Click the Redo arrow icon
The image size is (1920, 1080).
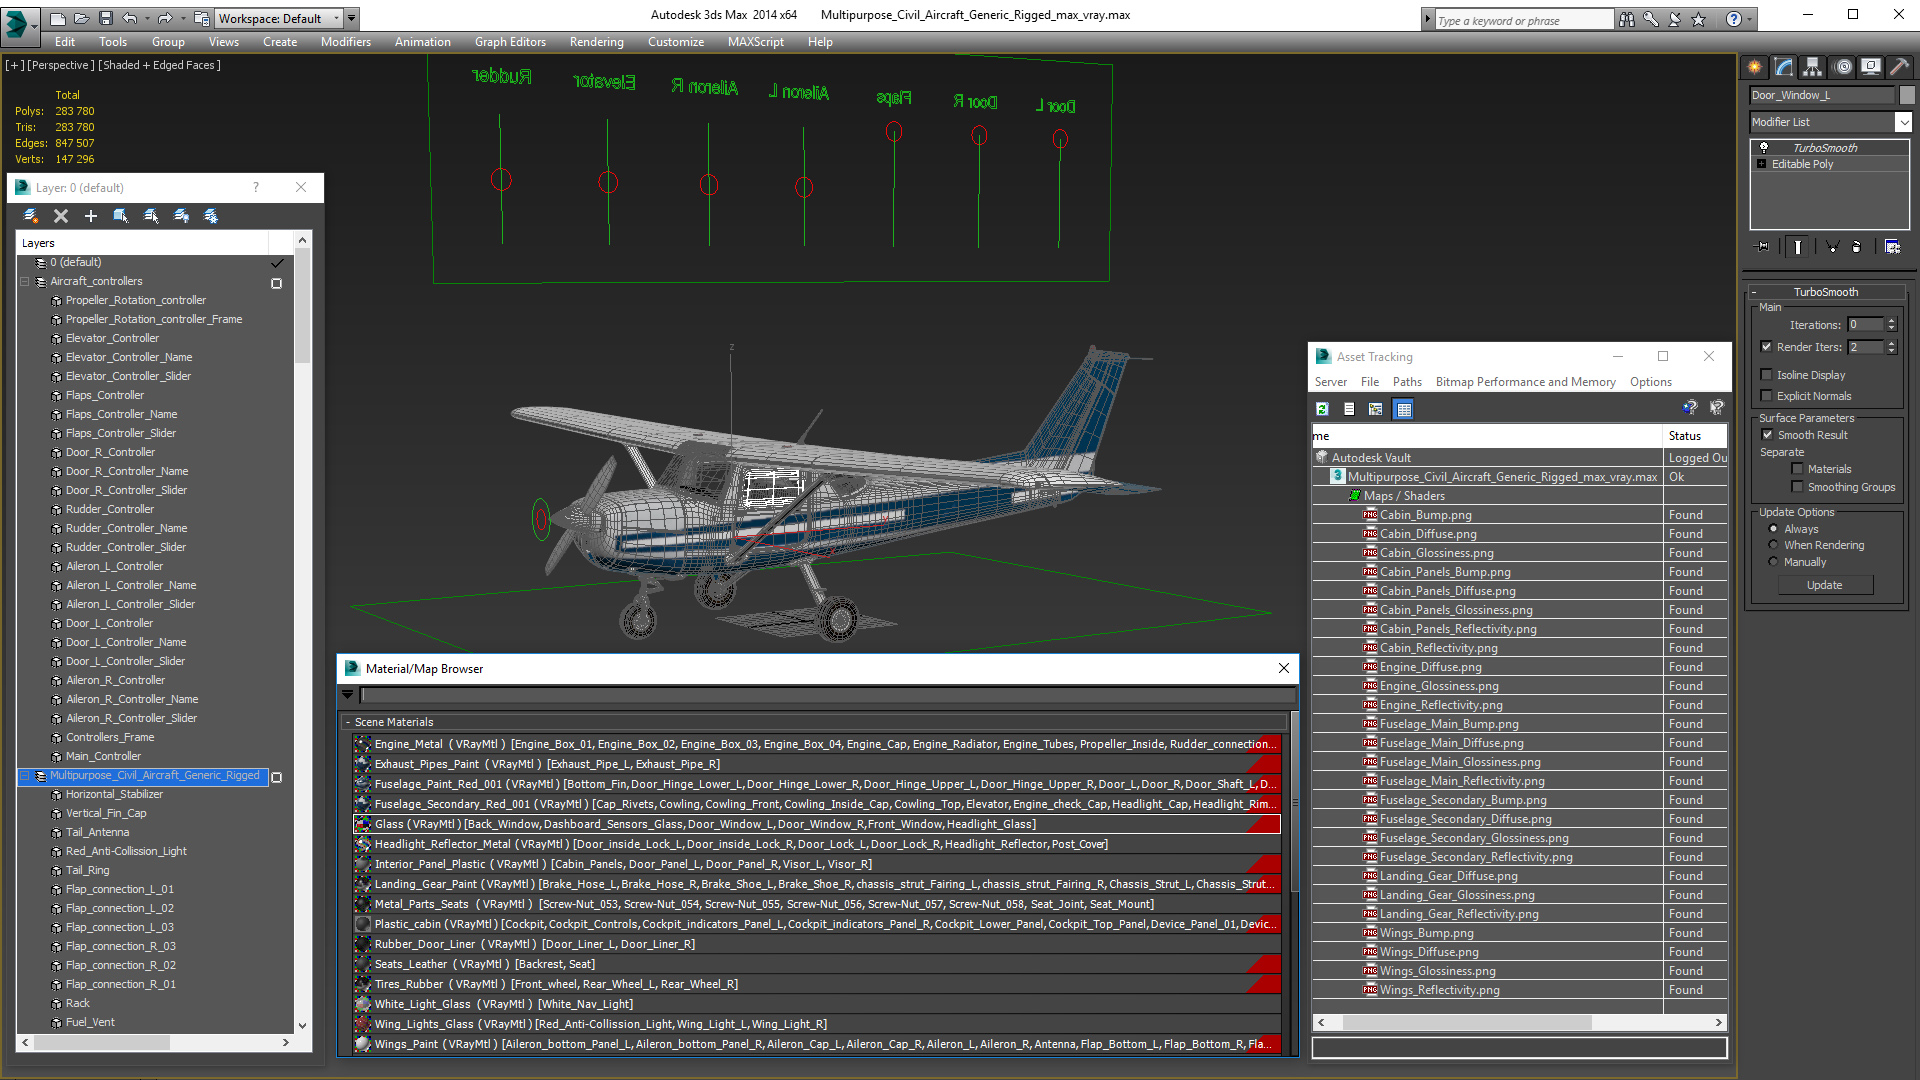[x=165, y=18]
